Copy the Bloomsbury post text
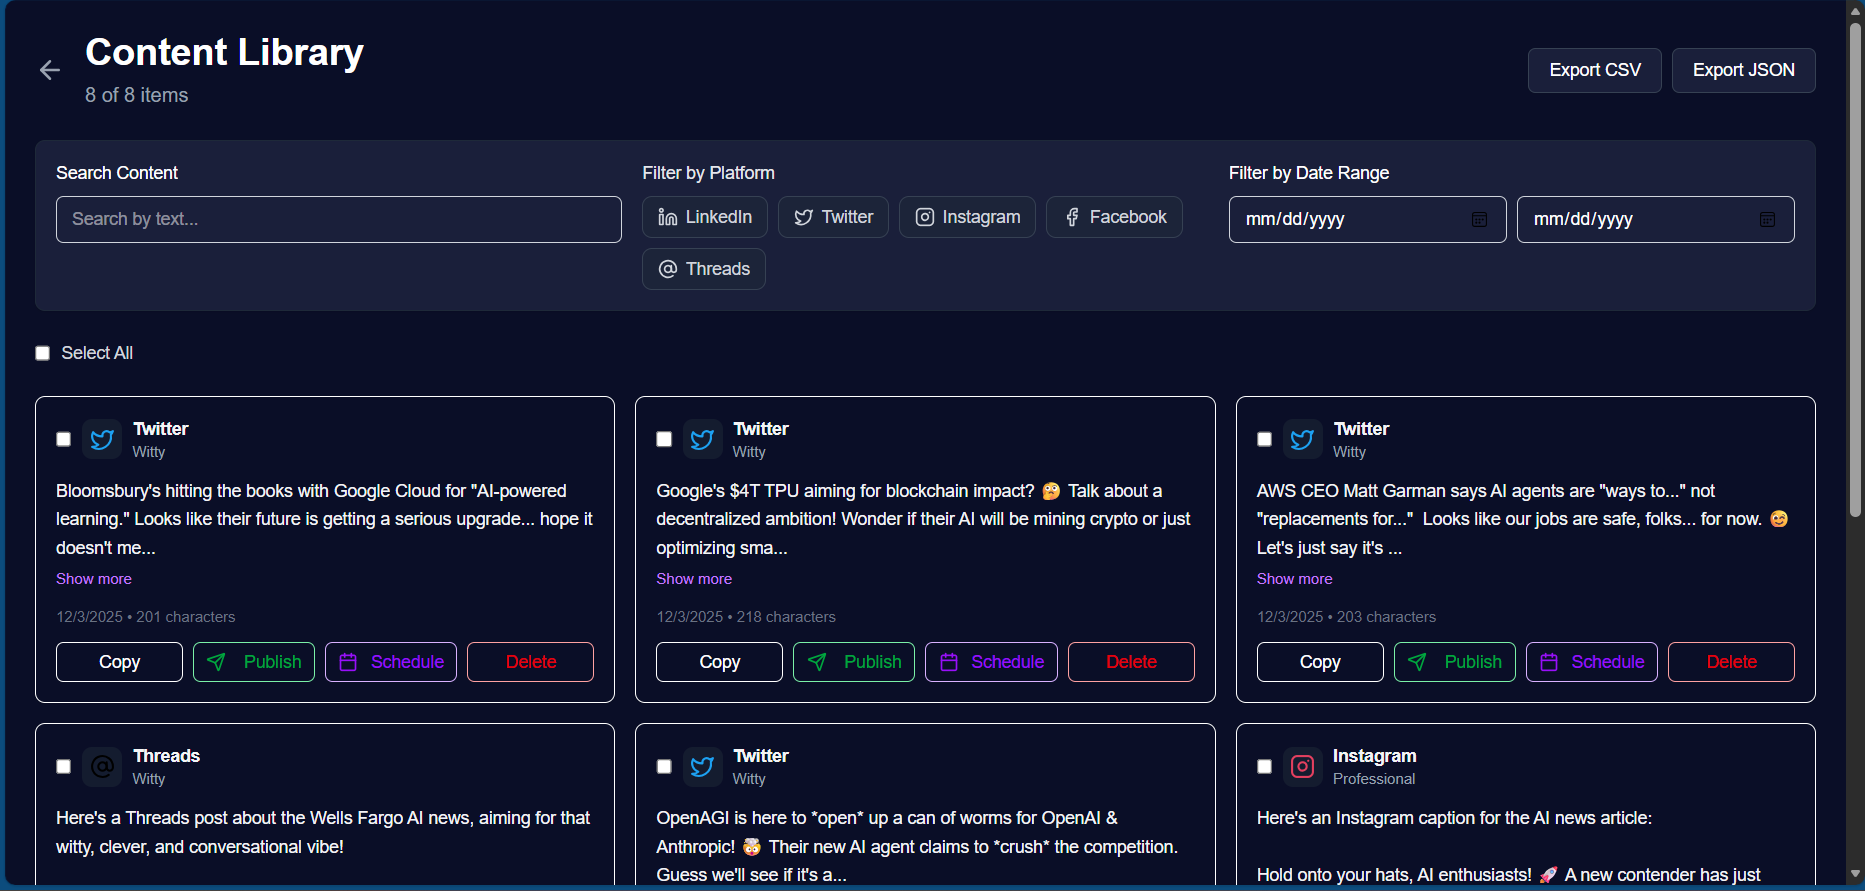1865x891 pixels. coord(119,662)
